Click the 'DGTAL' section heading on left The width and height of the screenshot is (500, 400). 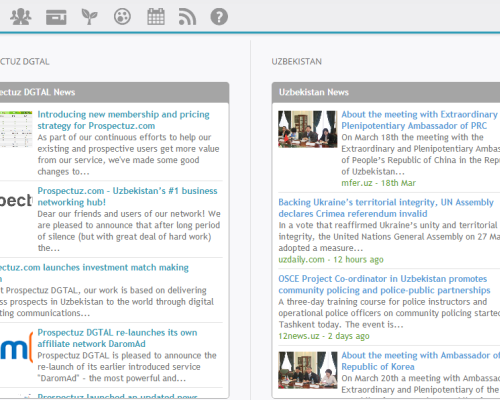point(25,62)
